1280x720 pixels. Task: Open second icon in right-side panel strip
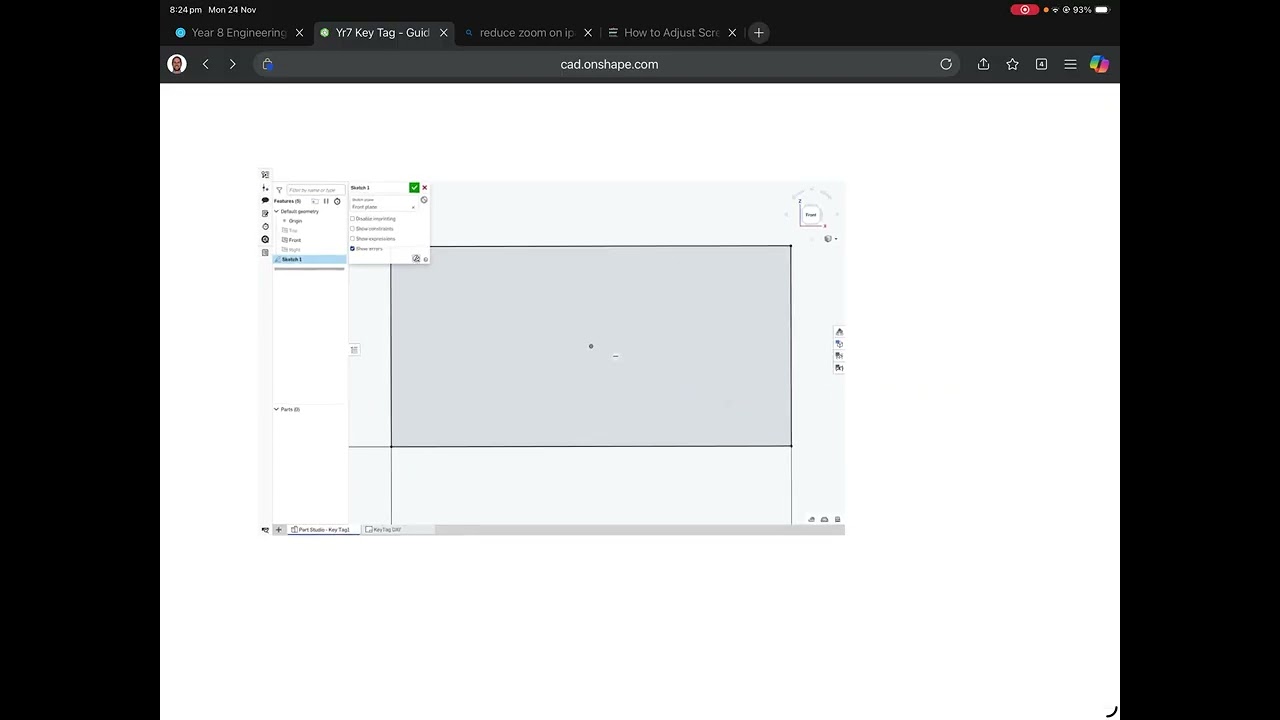click(x=839, y=344)
